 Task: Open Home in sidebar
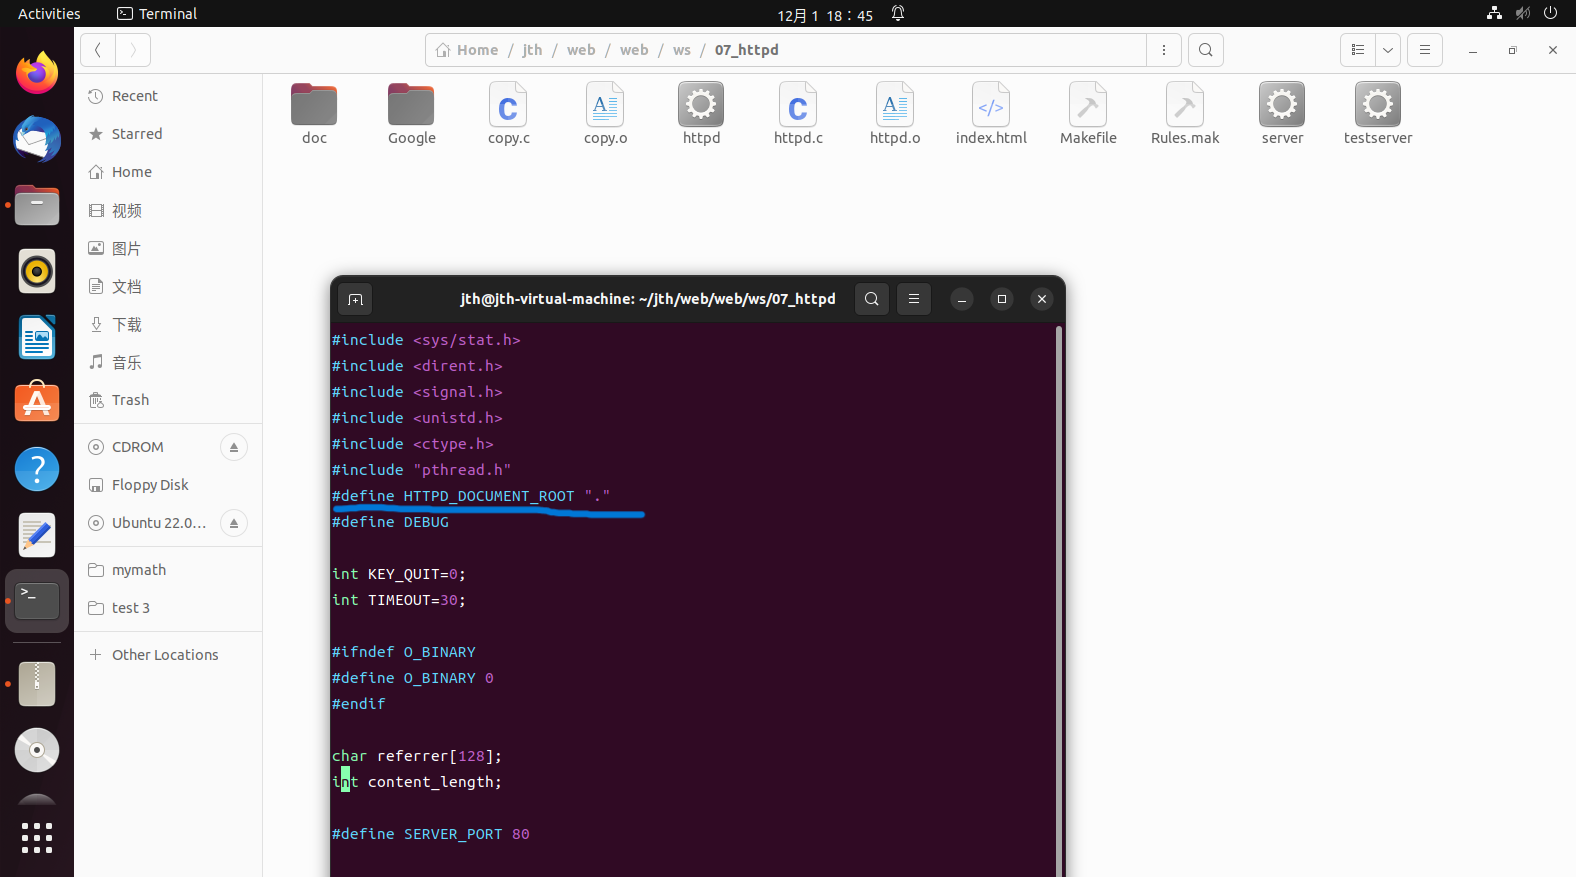pyautogui.click(x=168, y=172)
